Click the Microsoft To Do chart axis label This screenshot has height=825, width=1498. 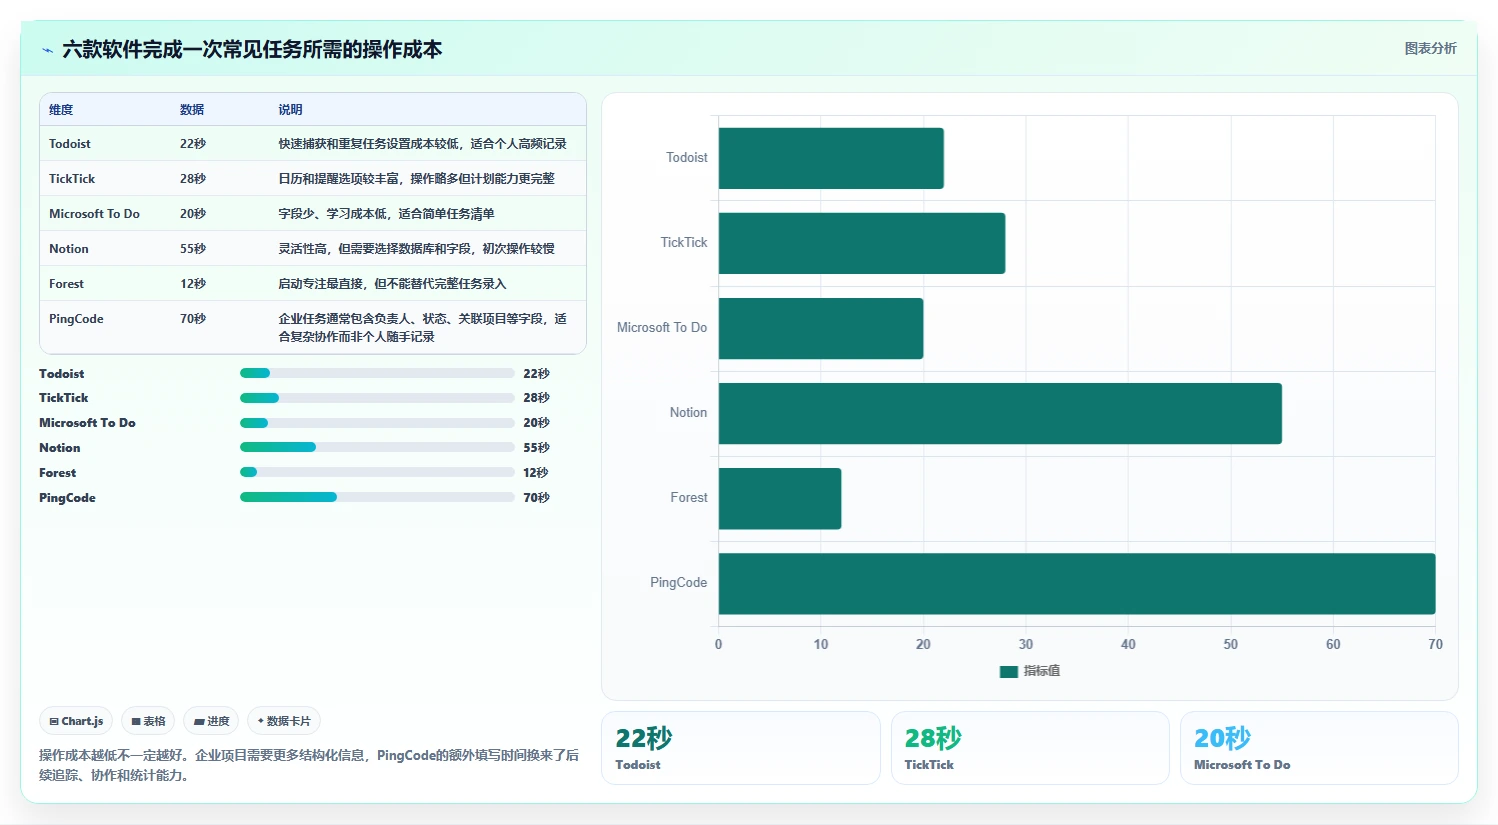click(662, 328)
